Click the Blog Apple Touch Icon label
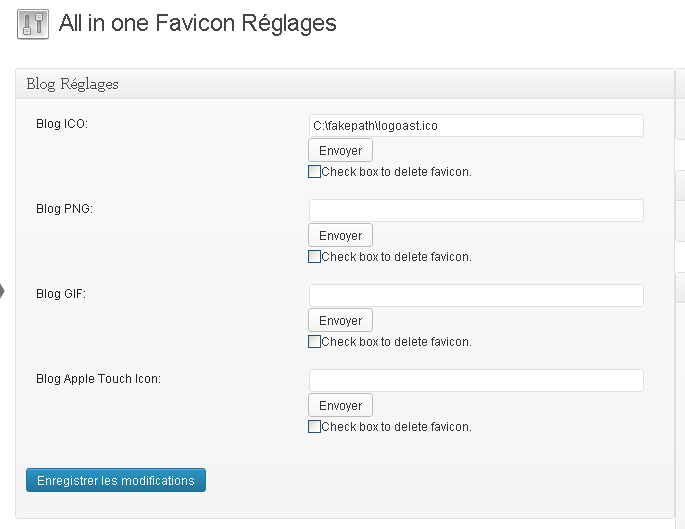This screenshot has width=685, height=529. point(98,379)
